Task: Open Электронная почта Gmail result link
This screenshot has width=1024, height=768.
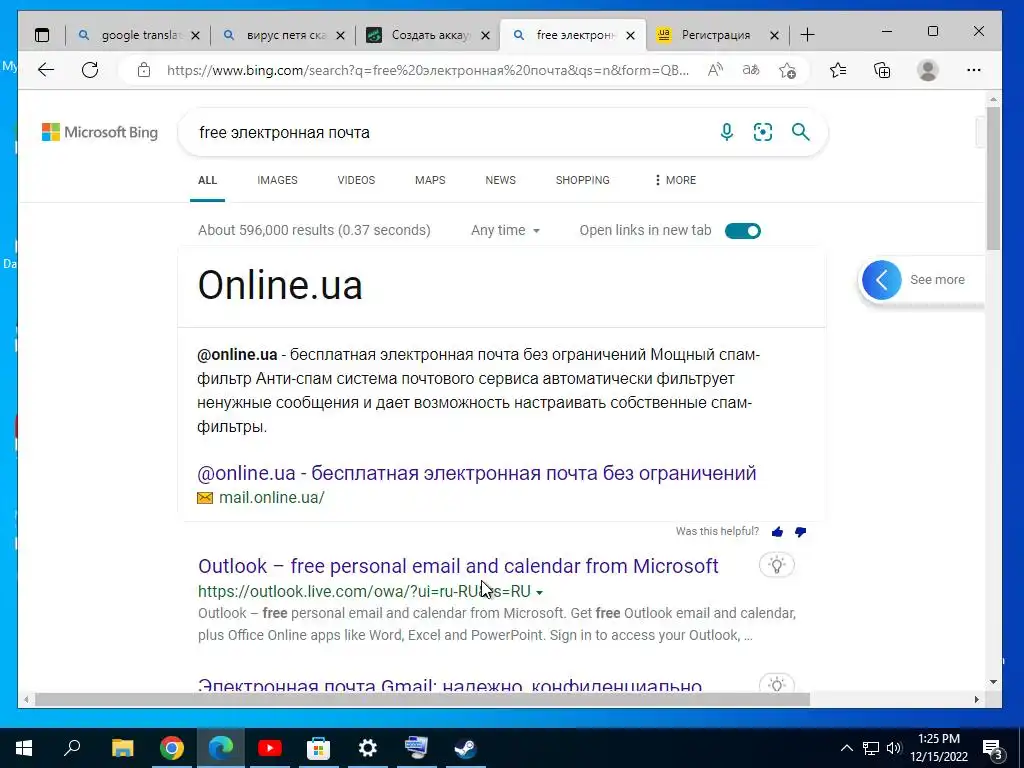Action: [x=450, y=685]
